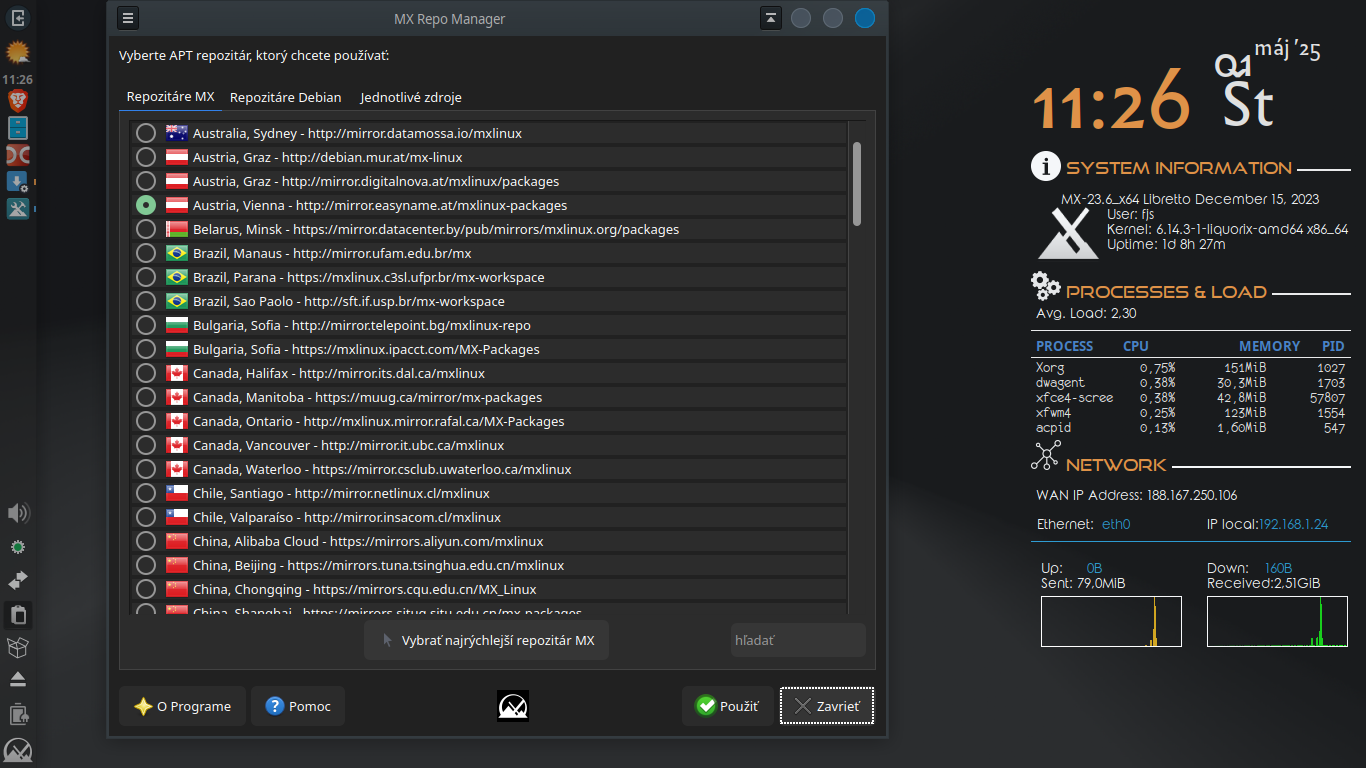
Task: Click into the hľadať search field
Action: click(x=798, y=640)
